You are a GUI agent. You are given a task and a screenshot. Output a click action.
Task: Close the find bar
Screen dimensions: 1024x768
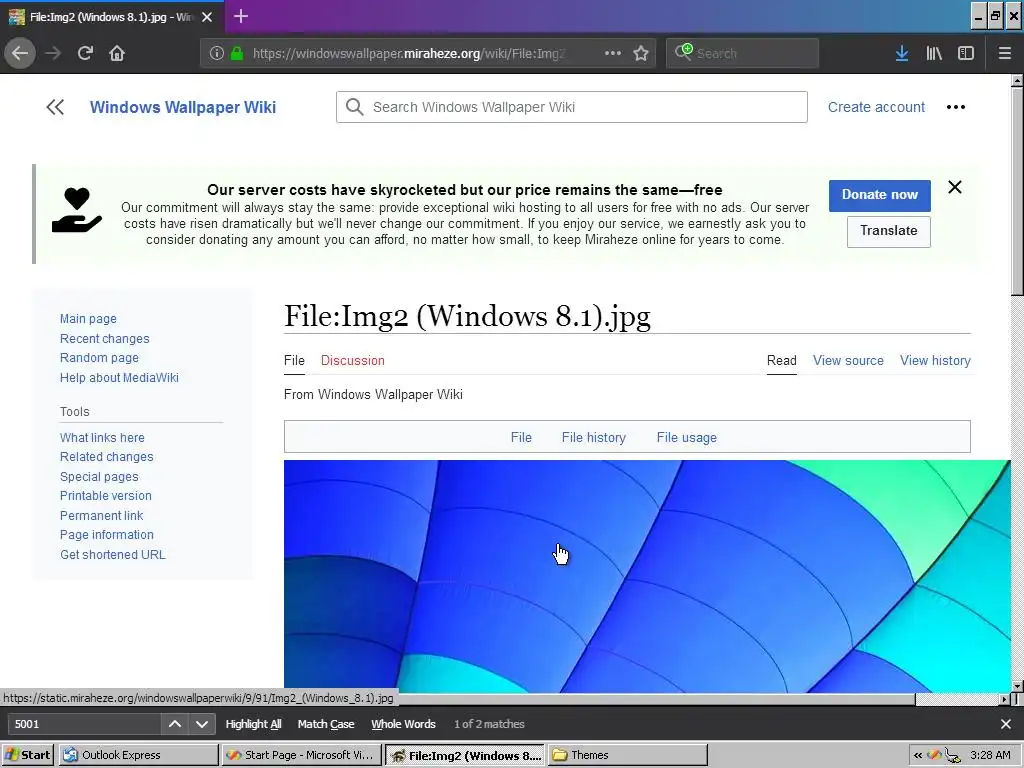click(x=1006, y=724)
